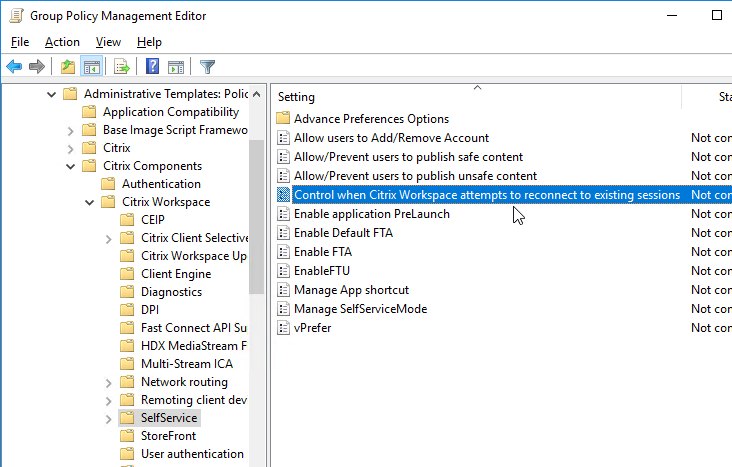
Task: Select Control when Citrix Workspace attempts to reconnect
Action: (487, 195)
